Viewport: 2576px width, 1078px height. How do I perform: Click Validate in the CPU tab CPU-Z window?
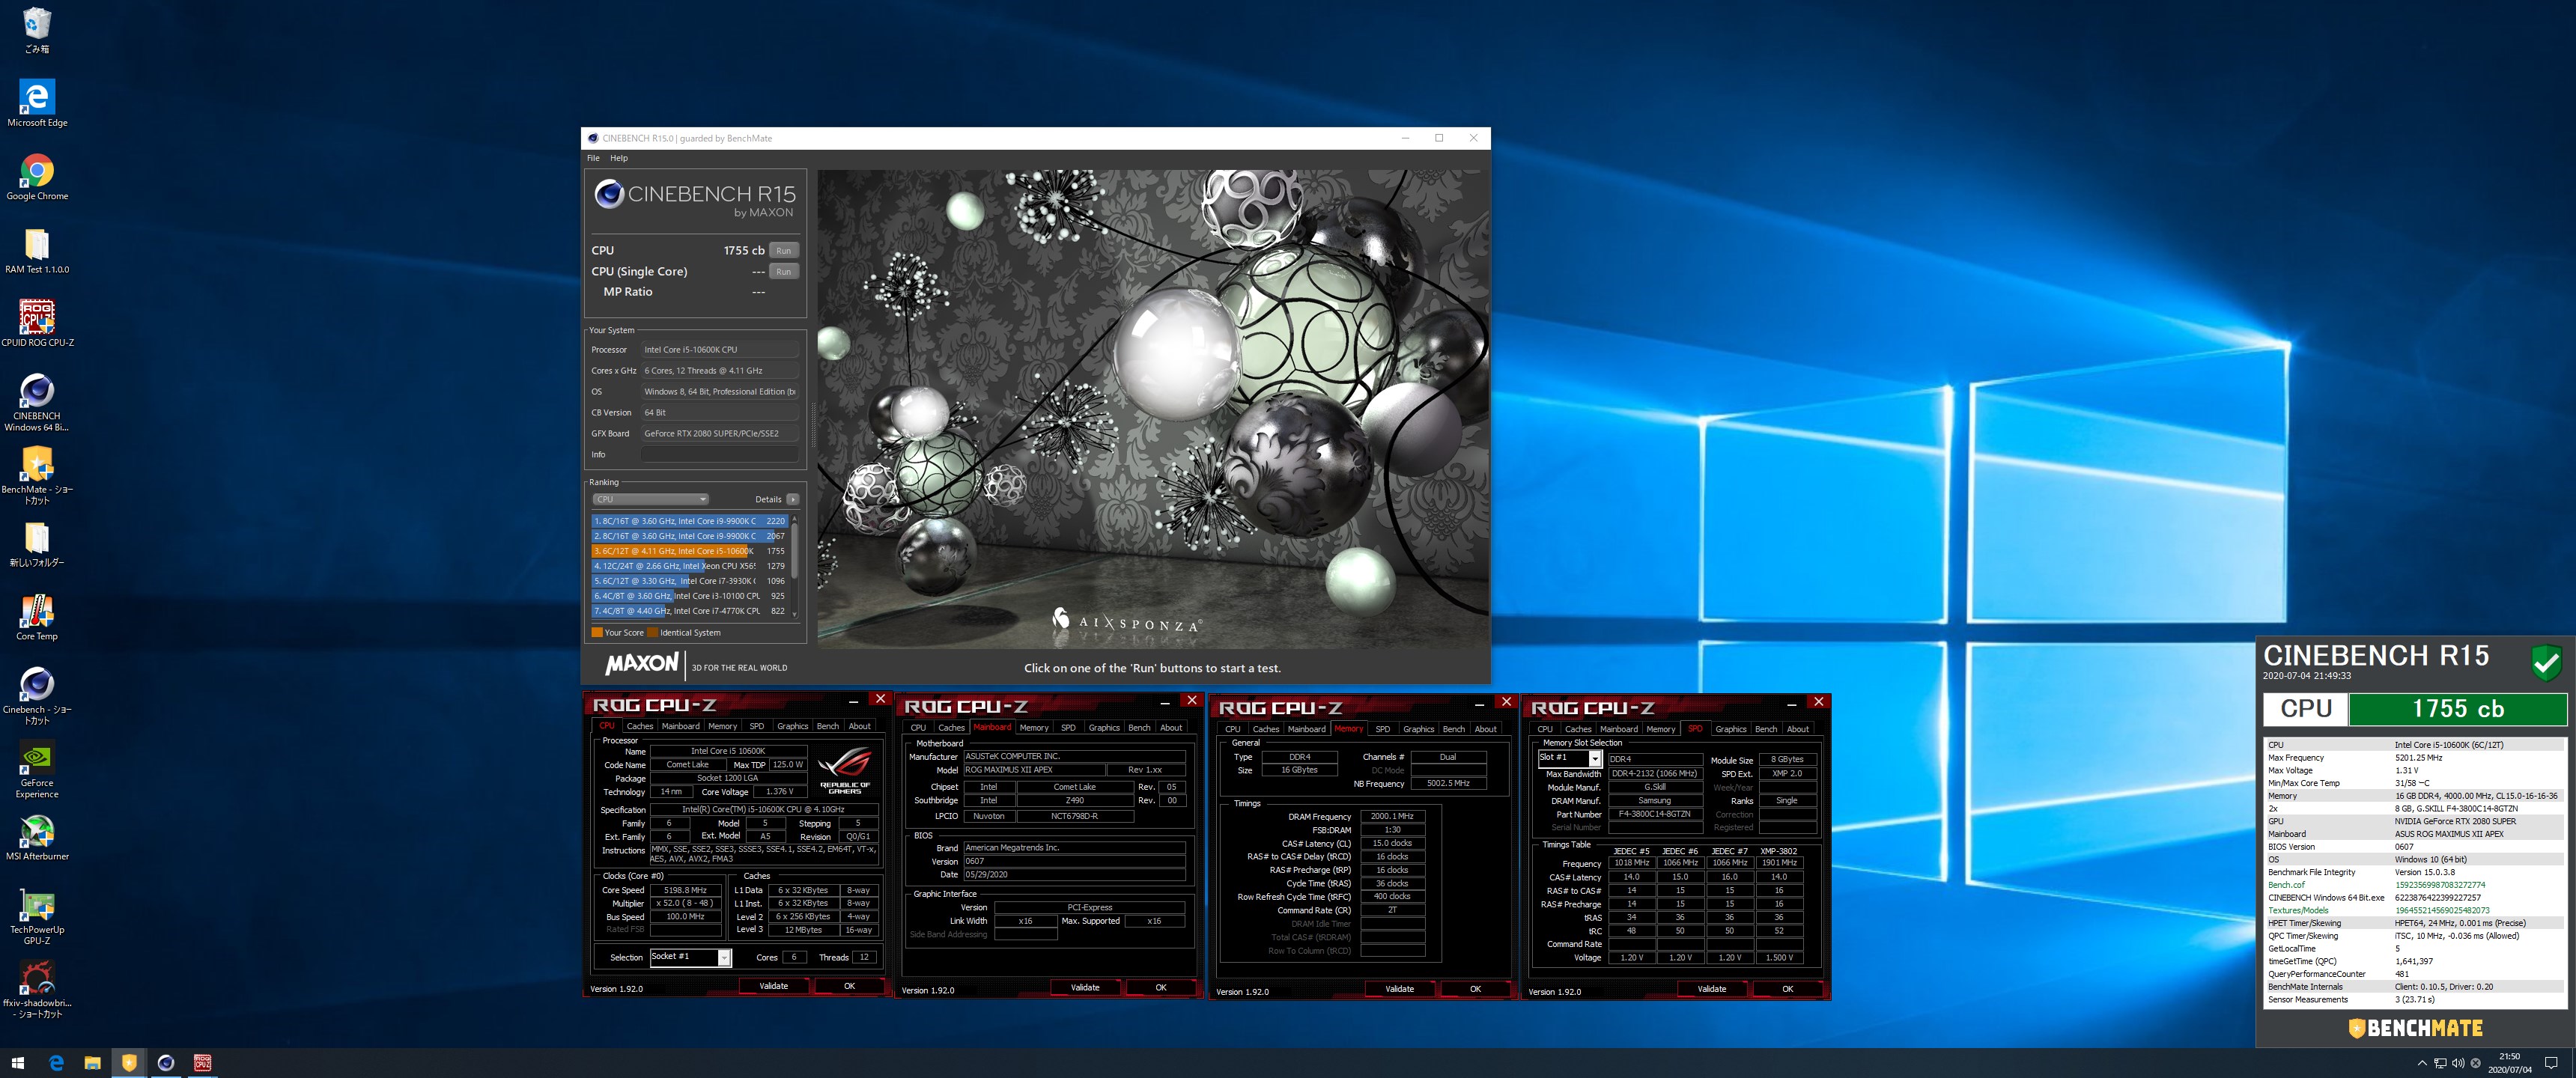tap(773, 986)
